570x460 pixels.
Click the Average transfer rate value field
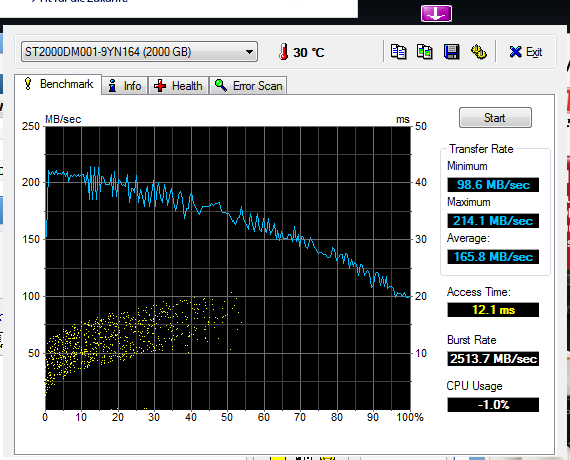pos(493,257)
